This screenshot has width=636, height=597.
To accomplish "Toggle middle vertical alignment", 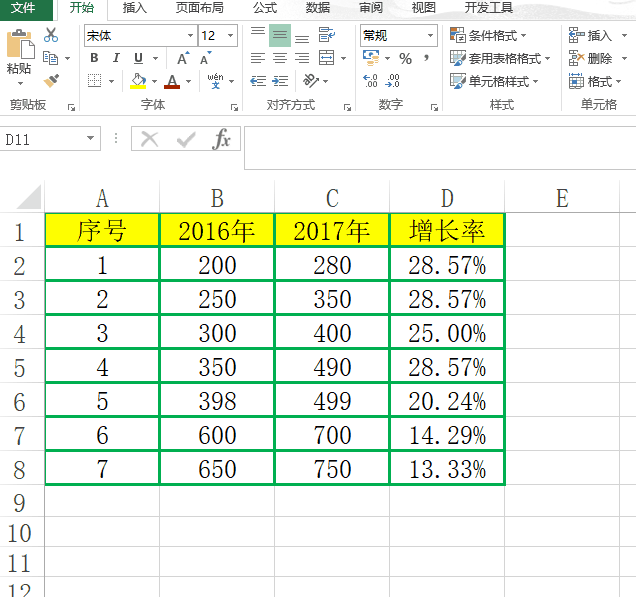I will [x=279, y=35].
